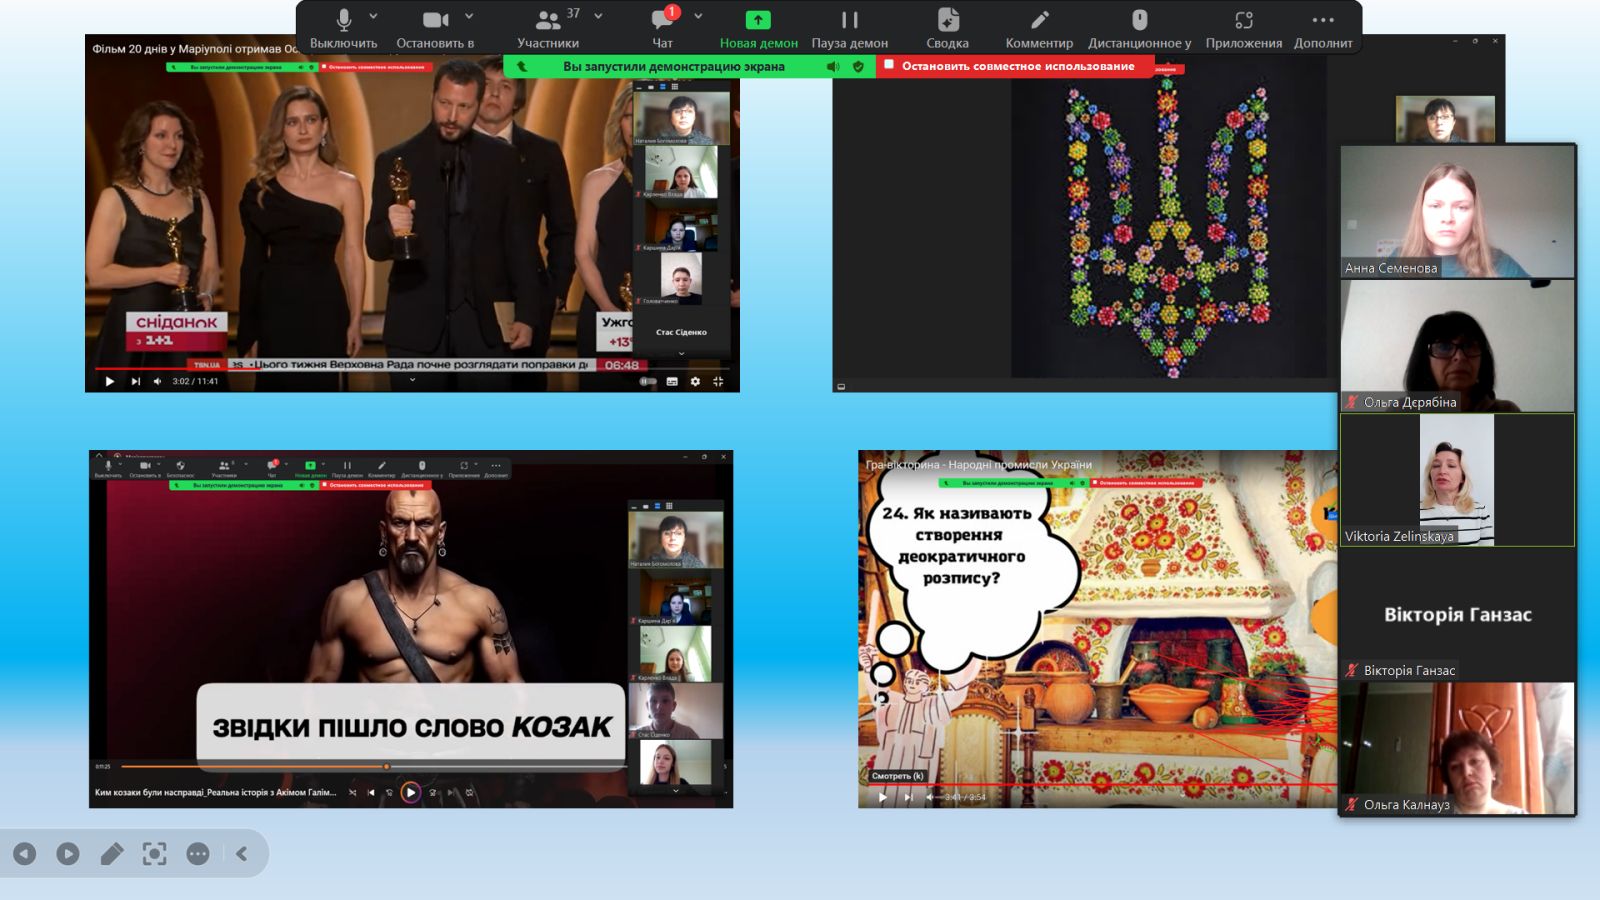The image size is (1600, 900).
Task: Select Ольга Дерябіна video tile
Action: 1457,346
